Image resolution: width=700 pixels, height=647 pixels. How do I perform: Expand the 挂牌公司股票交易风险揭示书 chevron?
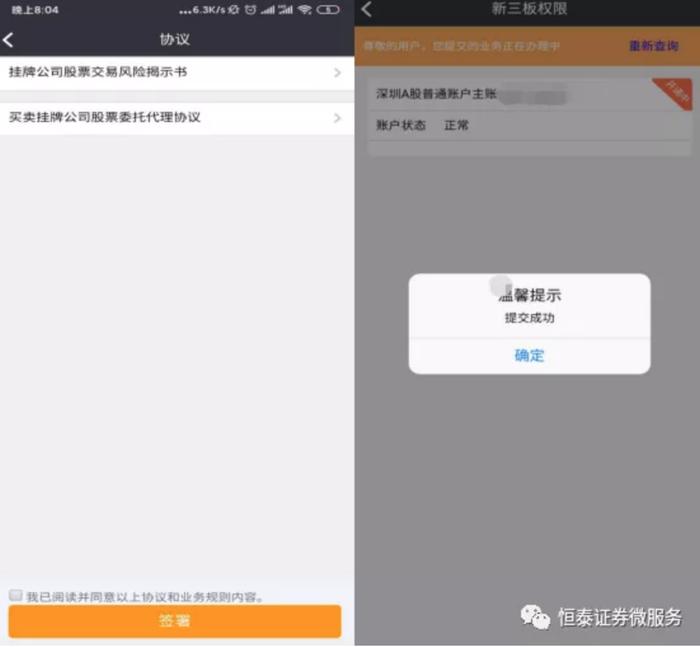pos(338,73)
